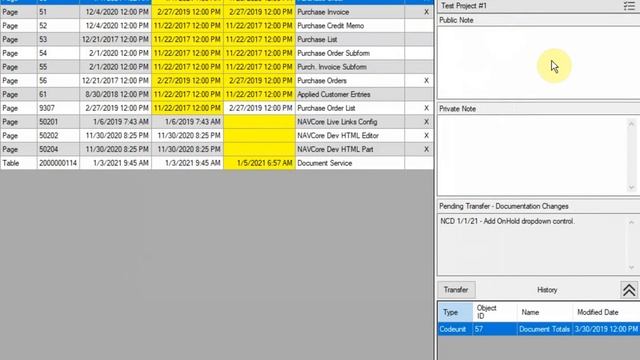
Task: Click 3/30/2019 12:00 PM history date cell
Action: [606, 329]
